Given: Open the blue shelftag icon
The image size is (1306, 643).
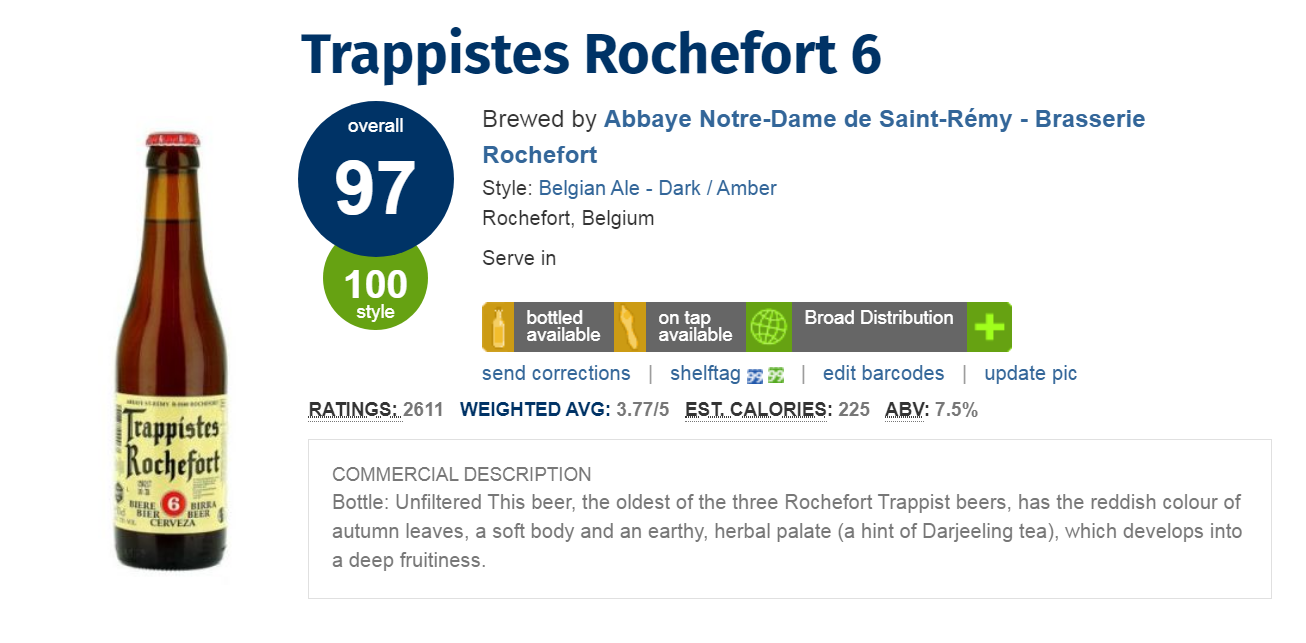Looking at the screenshot, I should pyautogui.click(x=755, y=376).
